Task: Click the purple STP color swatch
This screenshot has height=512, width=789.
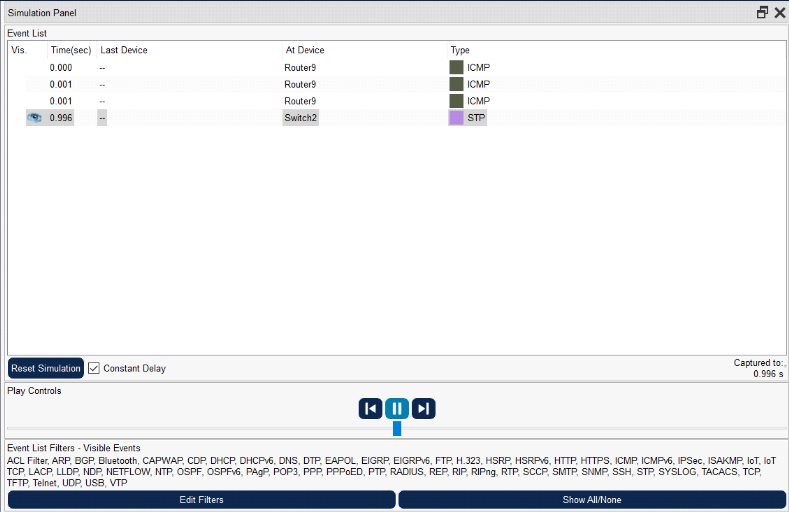Action: (x=456, y=118)
